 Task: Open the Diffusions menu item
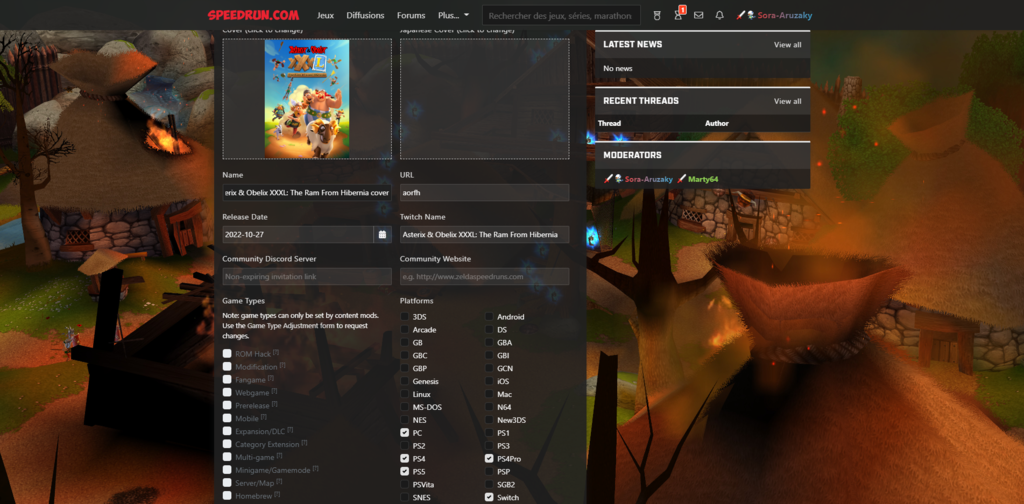(366, 15)
